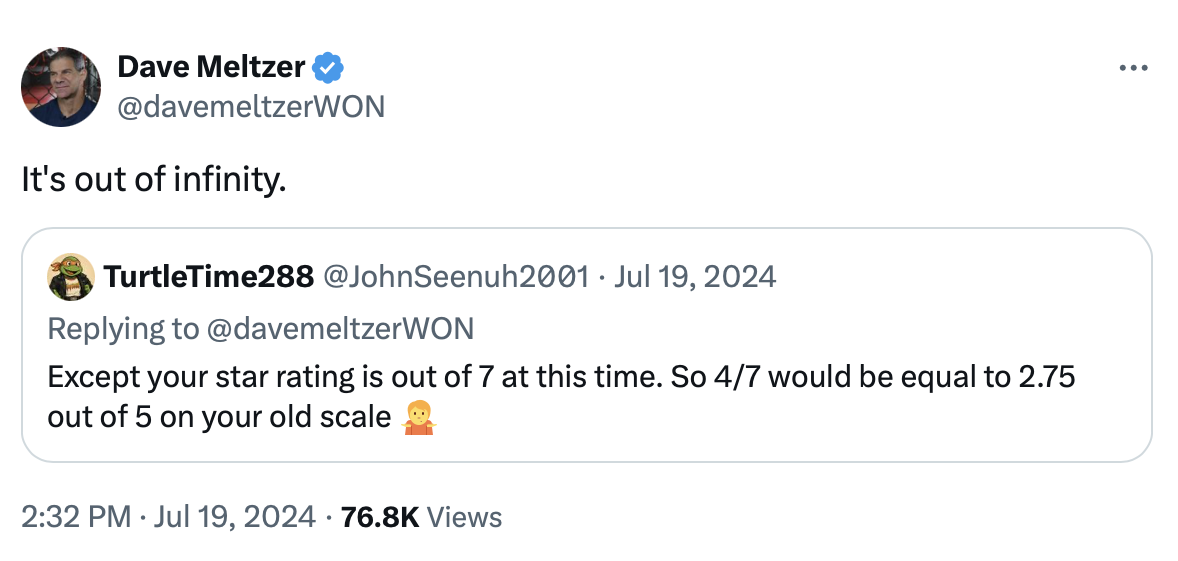1178x561 pixels.
Task: Click the "Except your star rating" quoted text
Action: (x=200, y=379)
